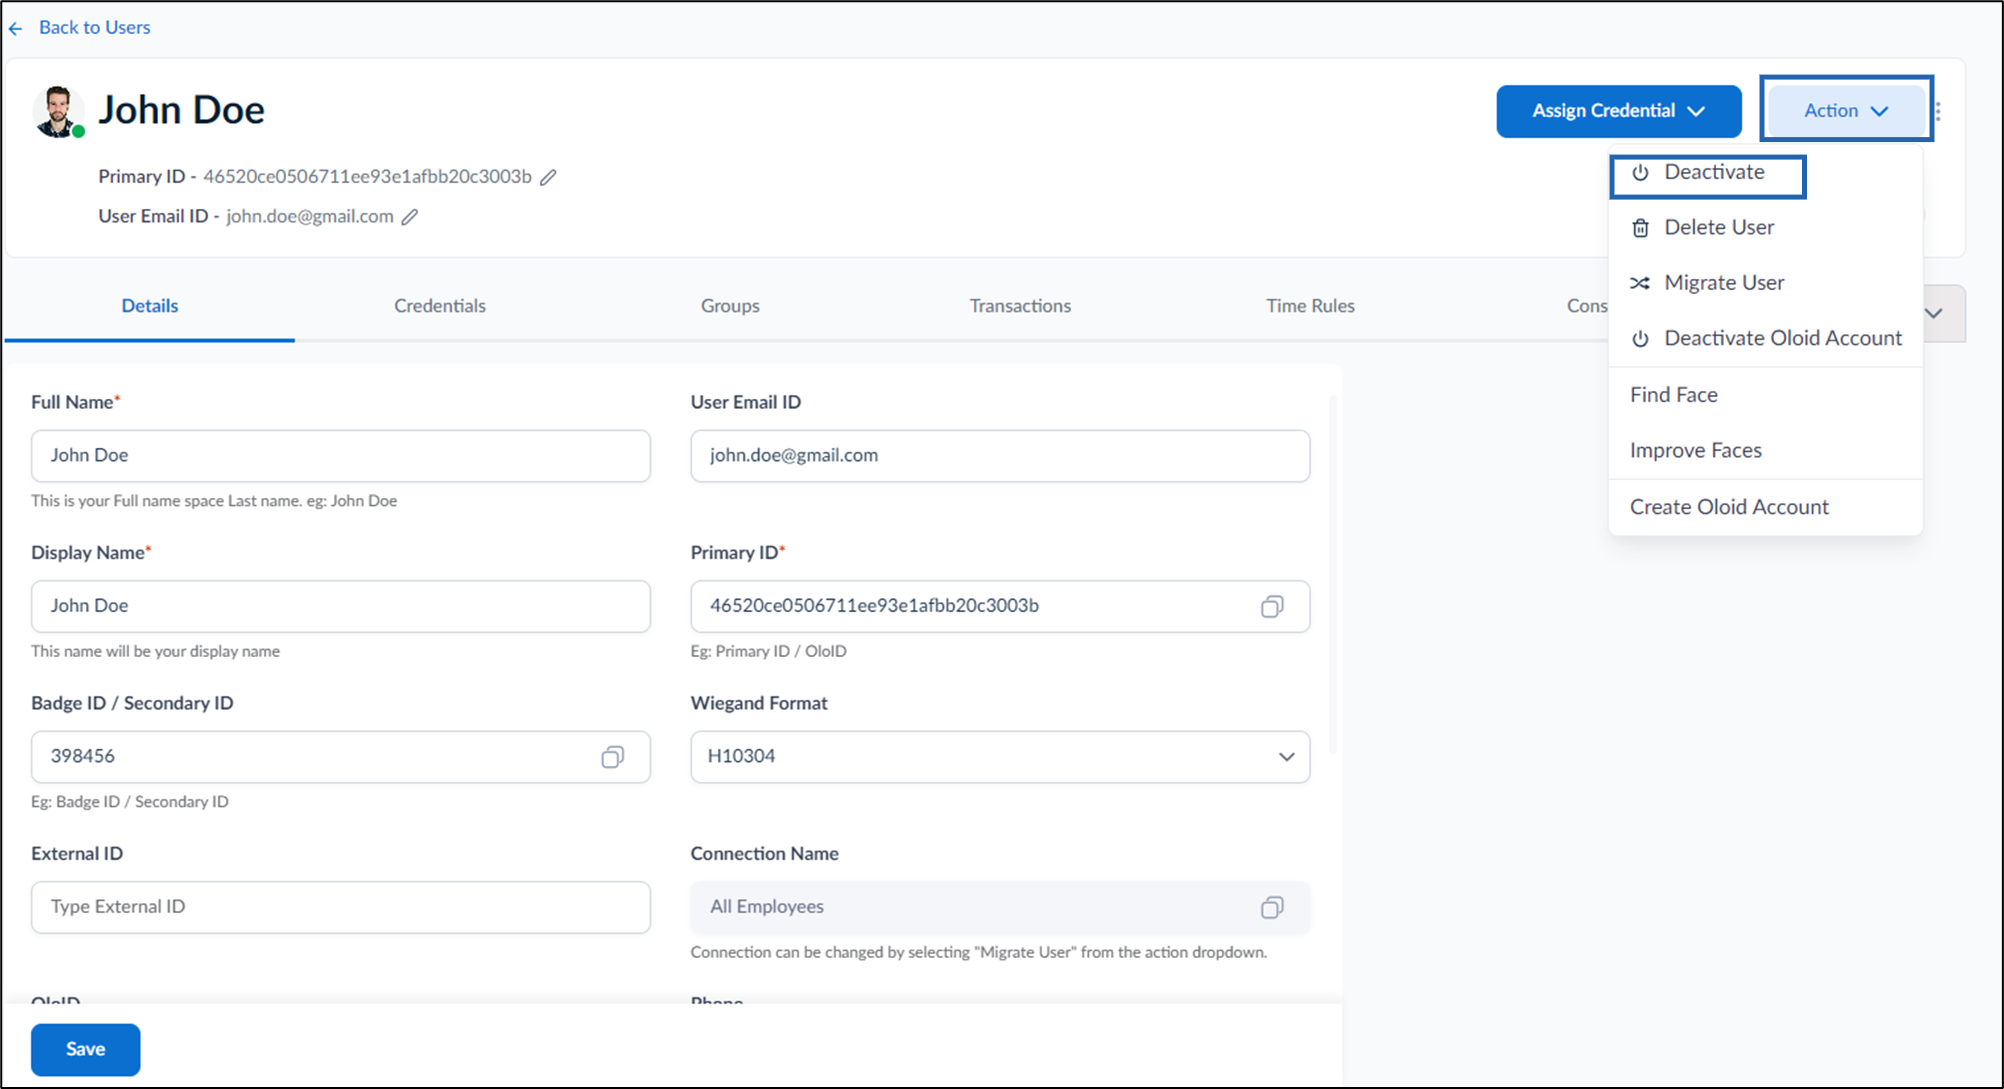Expand the tabs overflow chevron

pyautogui.click(x=1936, y=313)
